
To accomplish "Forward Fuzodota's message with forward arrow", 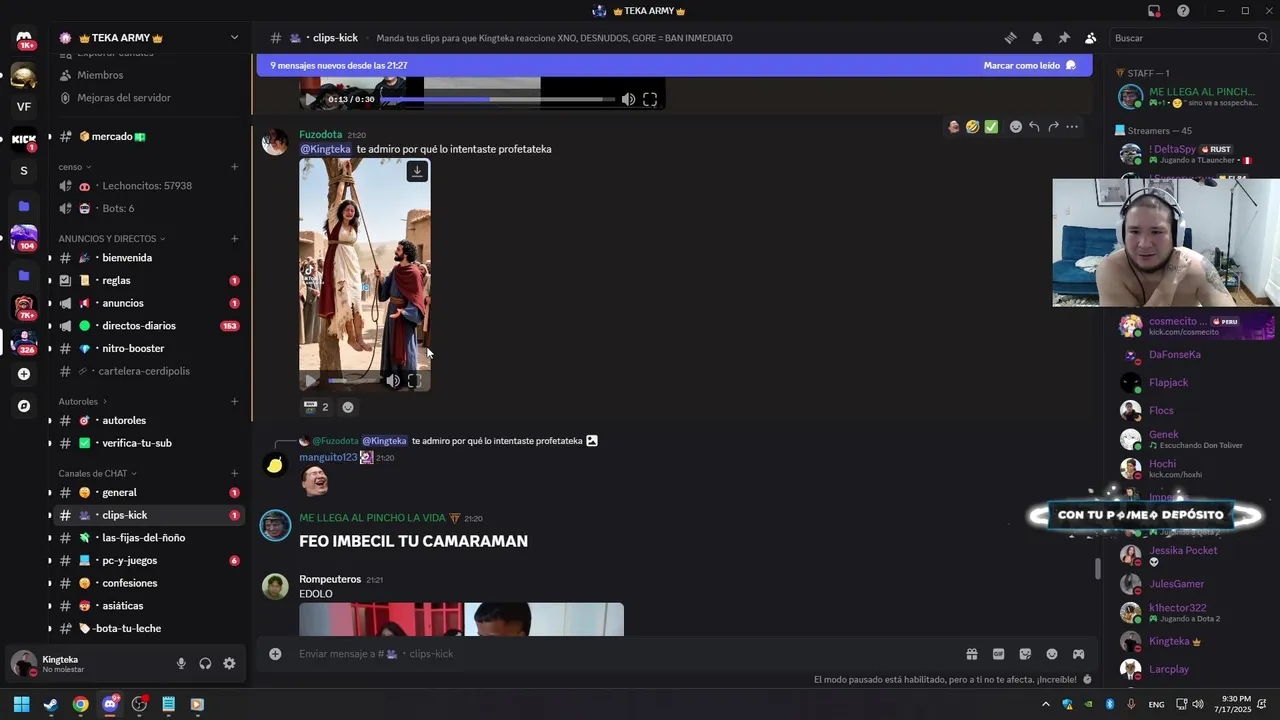I will click(x=1053, y=127).
